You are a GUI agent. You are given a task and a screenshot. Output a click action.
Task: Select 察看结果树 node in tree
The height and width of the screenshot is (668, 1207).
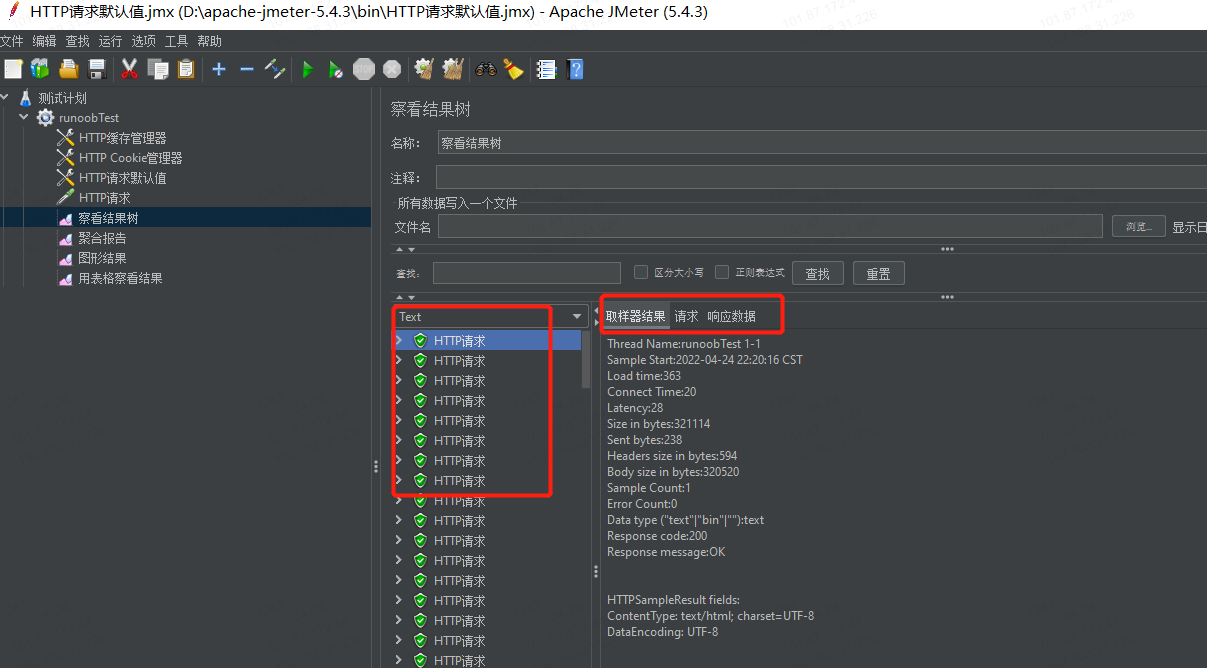pos(108,218)
